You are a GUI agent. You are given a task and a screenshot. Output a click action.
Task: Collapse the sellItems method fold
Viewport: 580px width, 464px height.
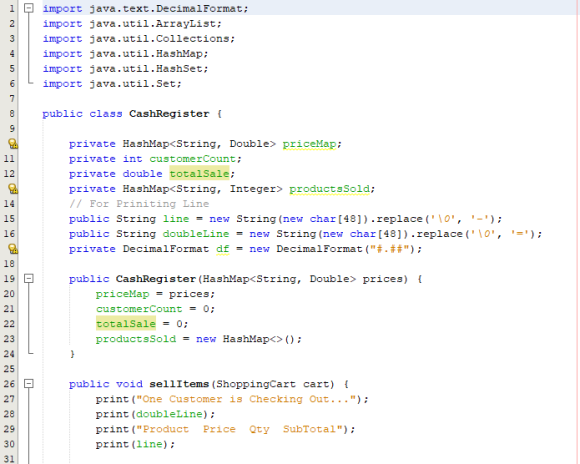[29, 384]
